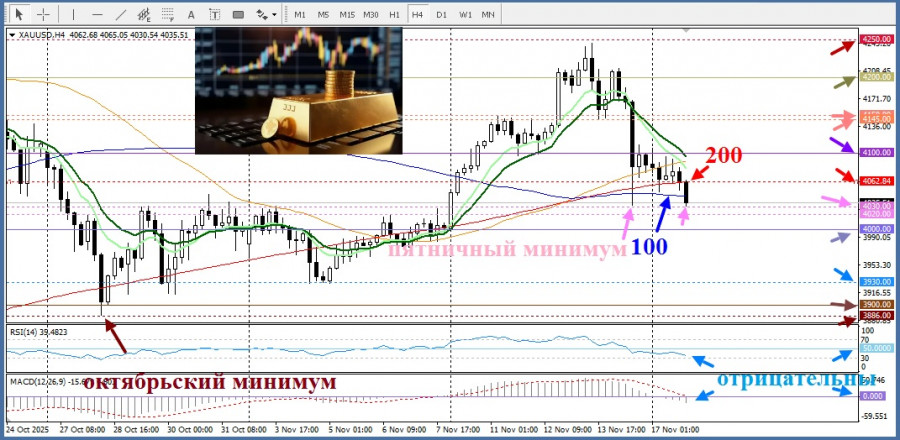Choose the horizontal line drawing tool
This screenshot has width=900, height=440.
click(x=96, y=15)
